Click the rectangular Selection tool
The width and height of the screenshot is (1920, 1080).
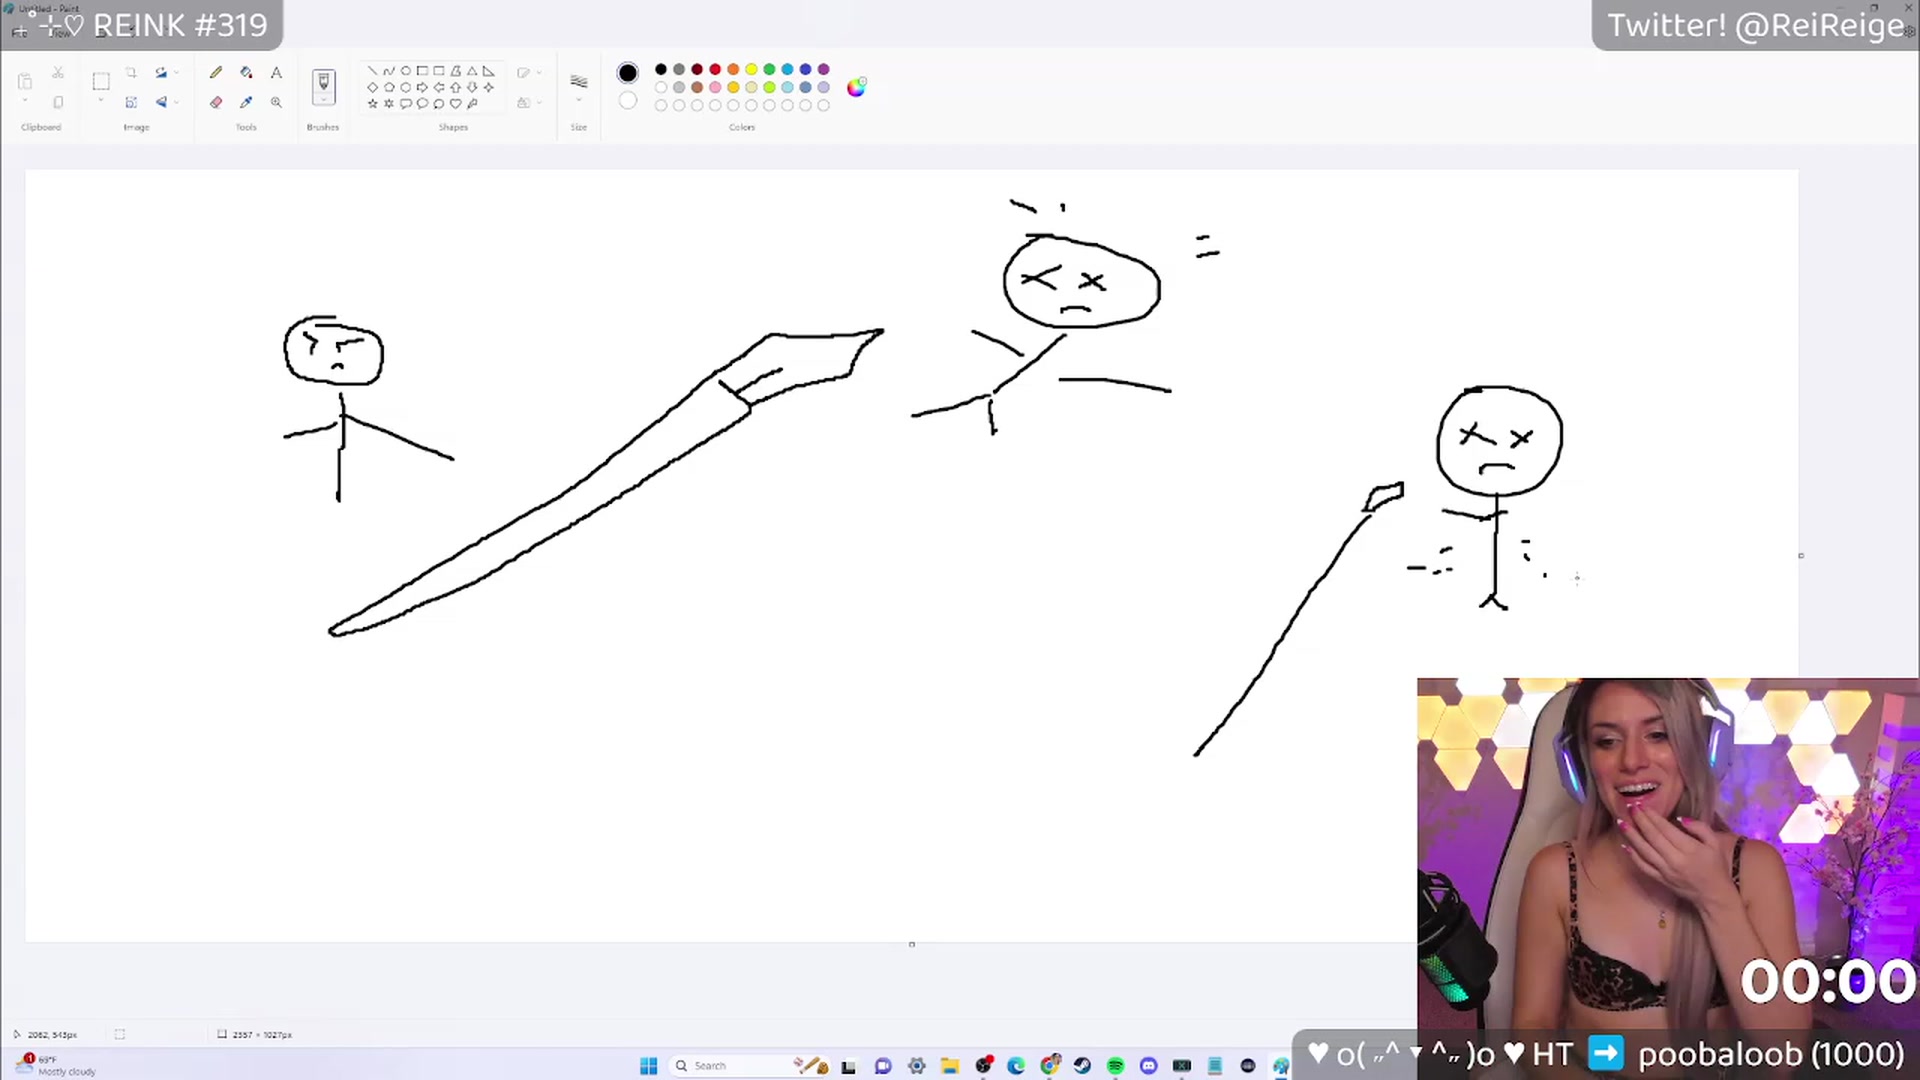(101, 81)
